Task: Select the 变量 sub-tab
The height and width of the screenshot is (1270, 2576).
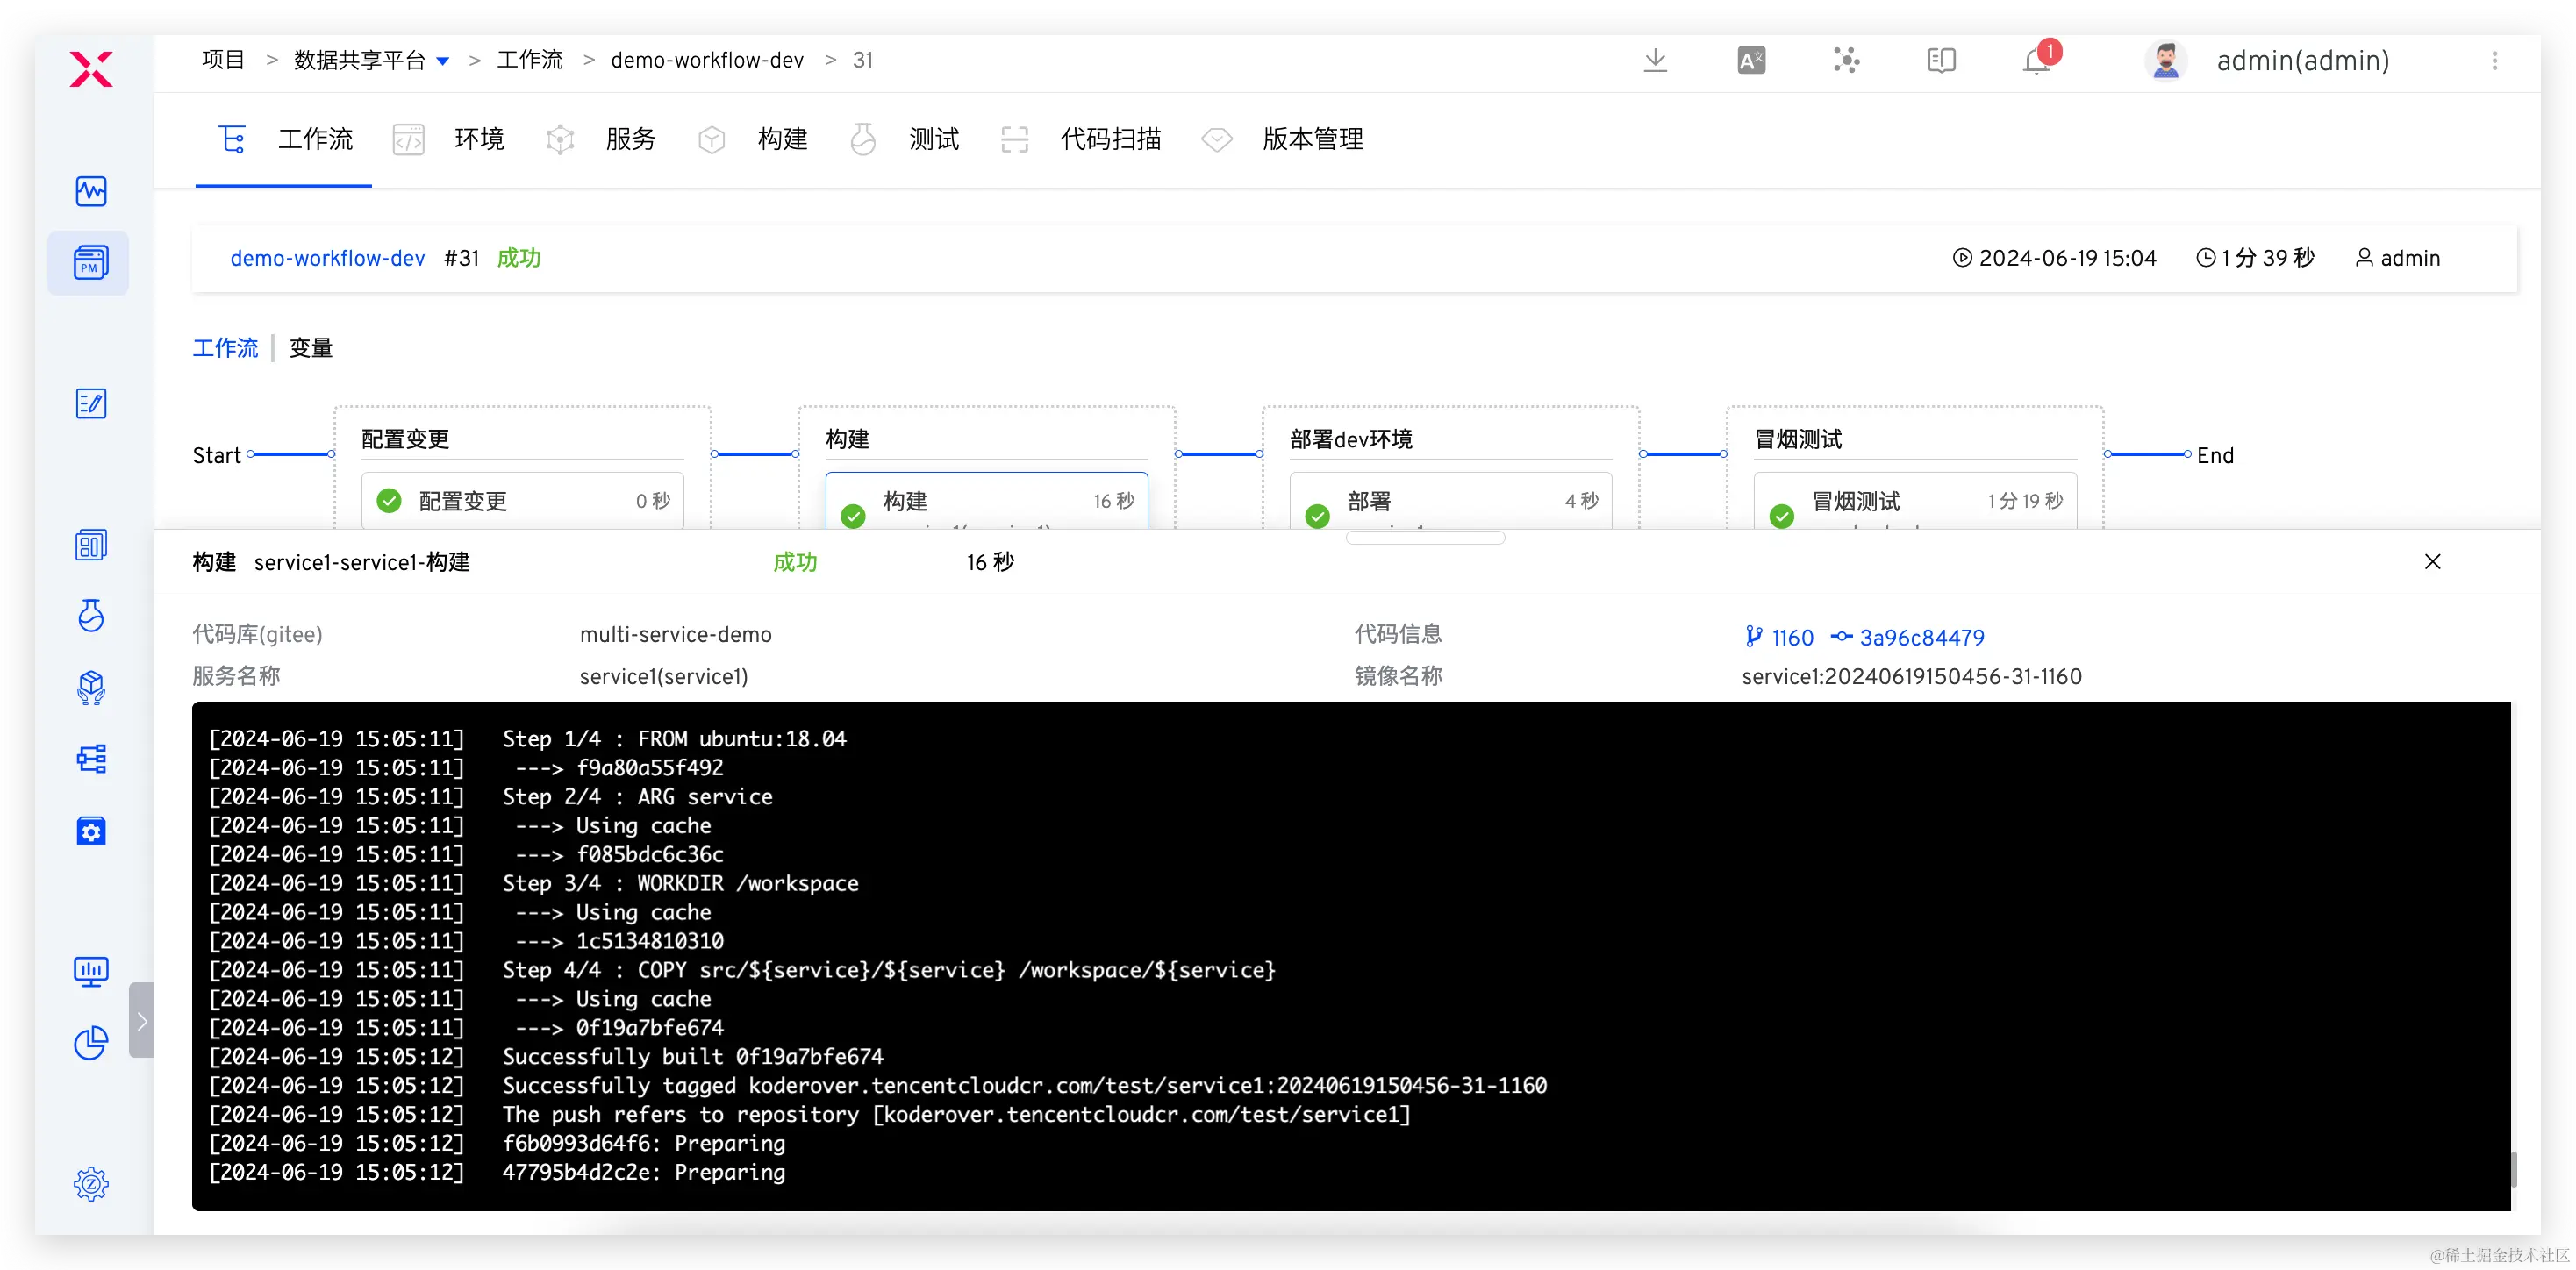Action: 311,348
